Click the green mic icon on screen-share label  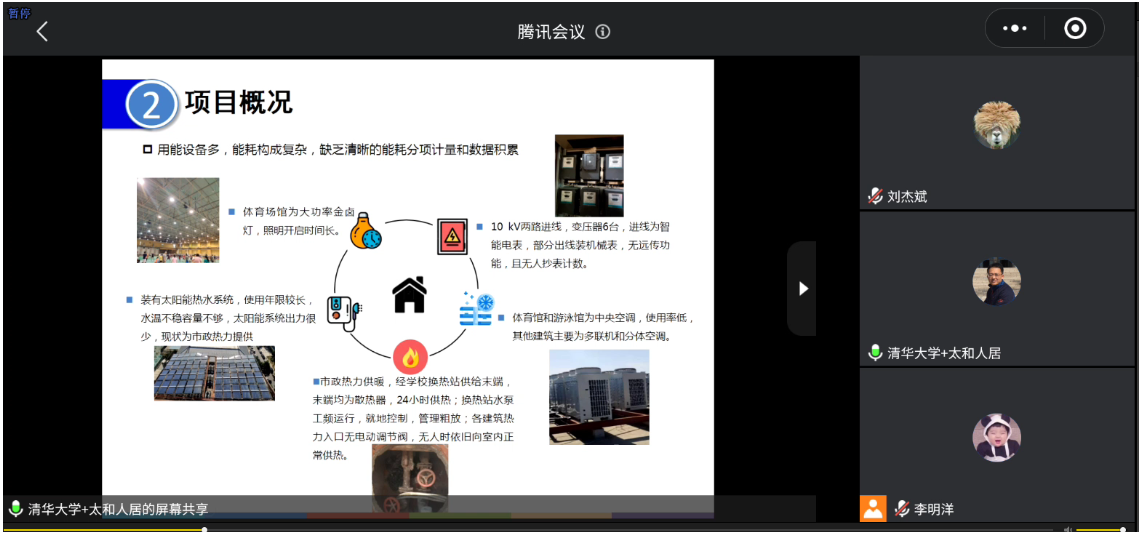(x=15, y=508)
